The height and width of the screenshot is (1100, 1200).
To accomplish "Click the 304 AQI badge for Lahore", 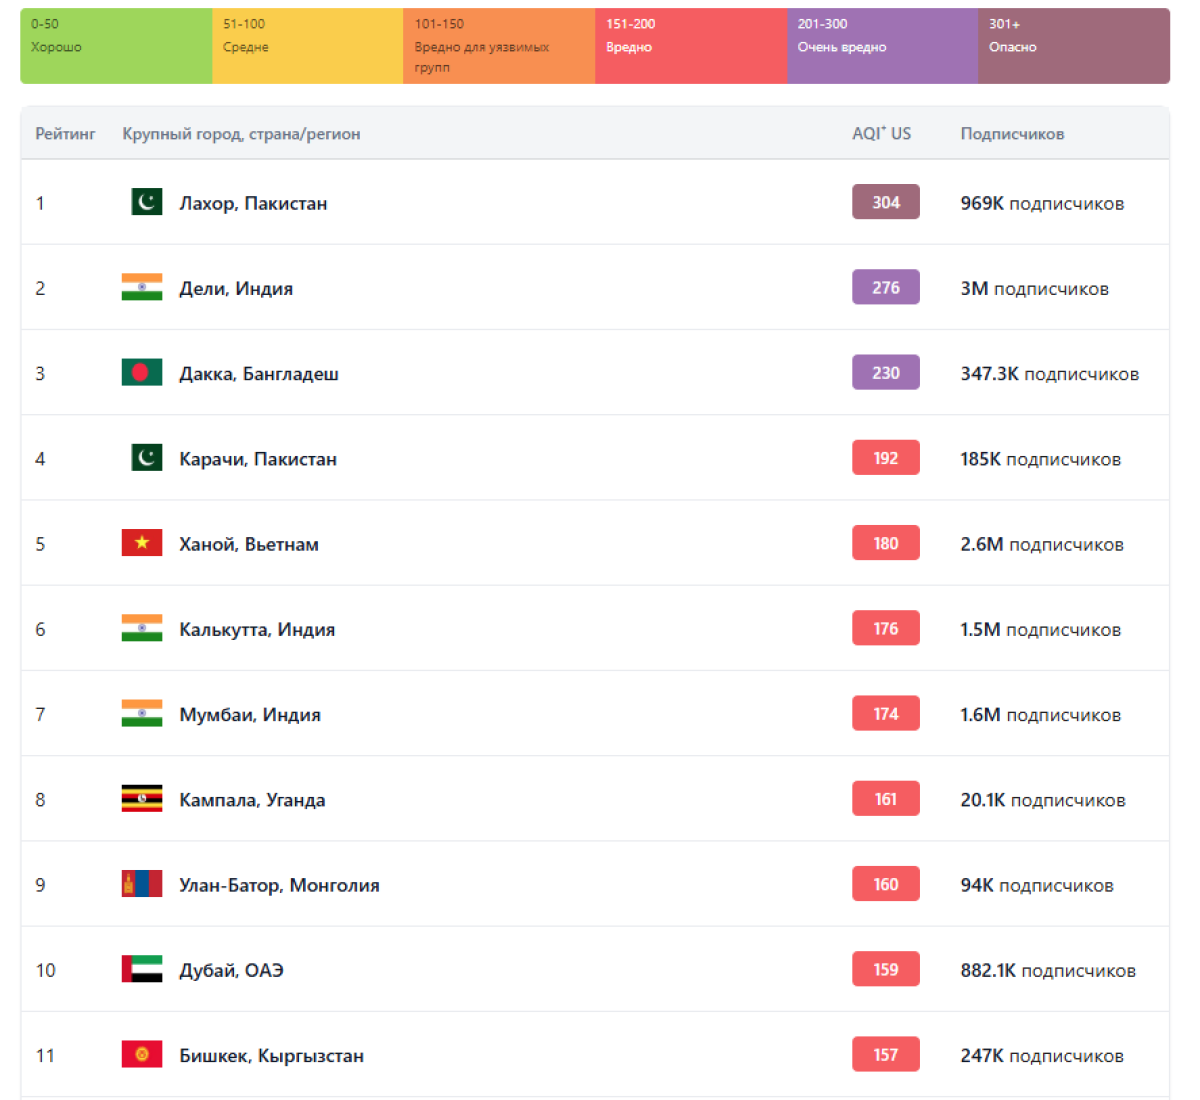I will tap(885, 202).
